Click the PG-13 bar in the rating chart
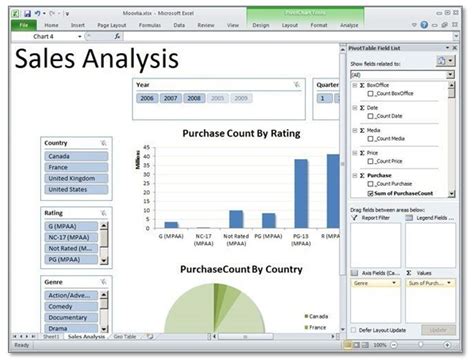The width and height of the screenshot is (474, 362). (x=301, y=194)
